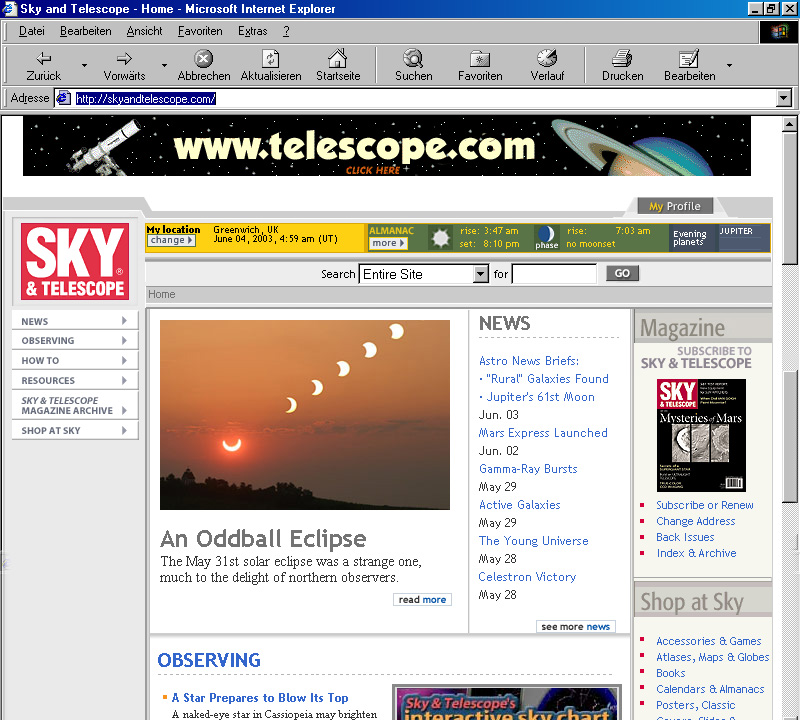Expand the RESOURCES sidebar menu
This screenshot has height=720, width=800.
(74, 380)
